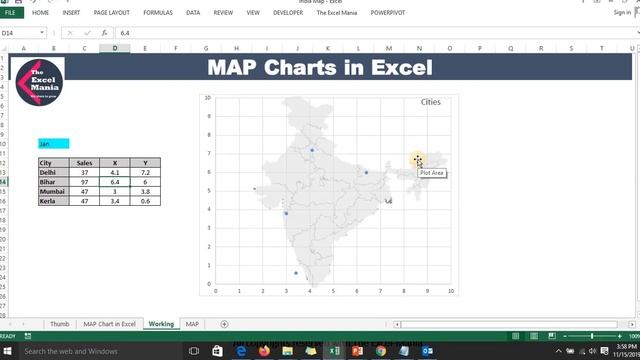Click inside the Name Box showing D14
640x360 pixels.
click(19, 33)
